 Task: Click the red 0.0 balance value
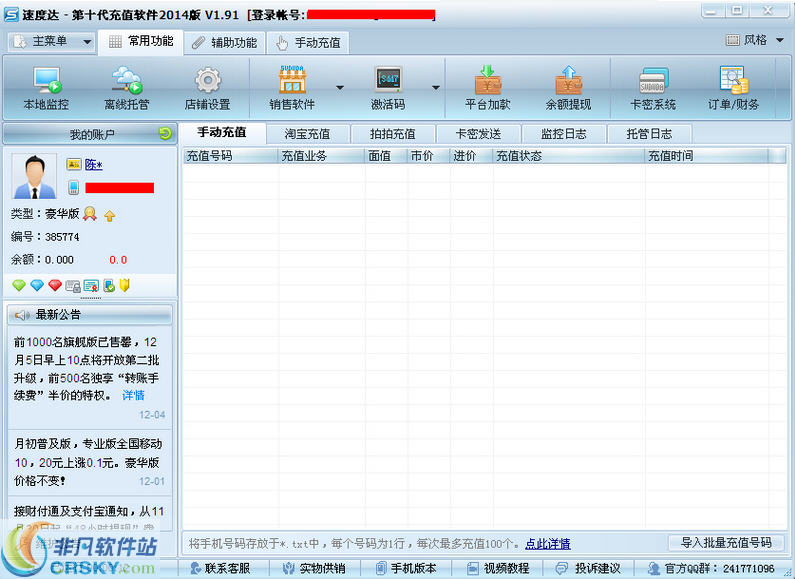click(118, 260)
